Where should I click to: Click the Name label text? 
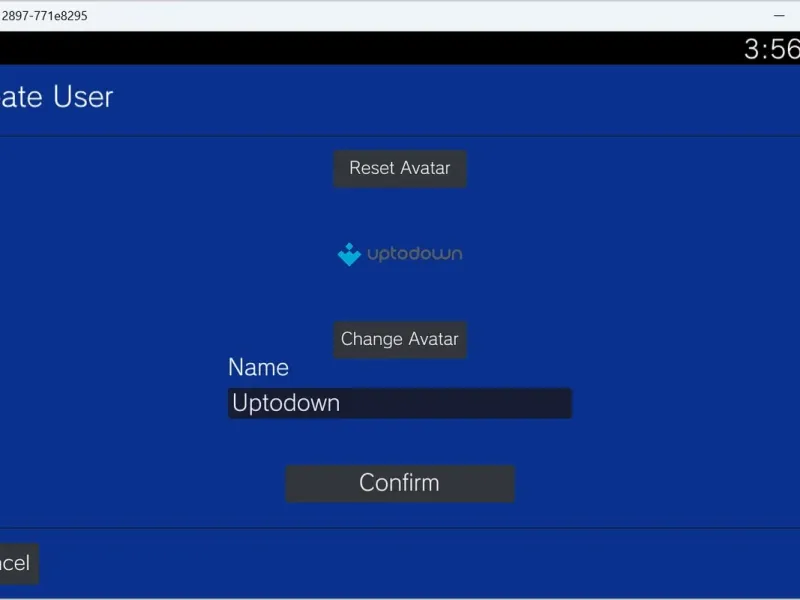click(258, 367)
